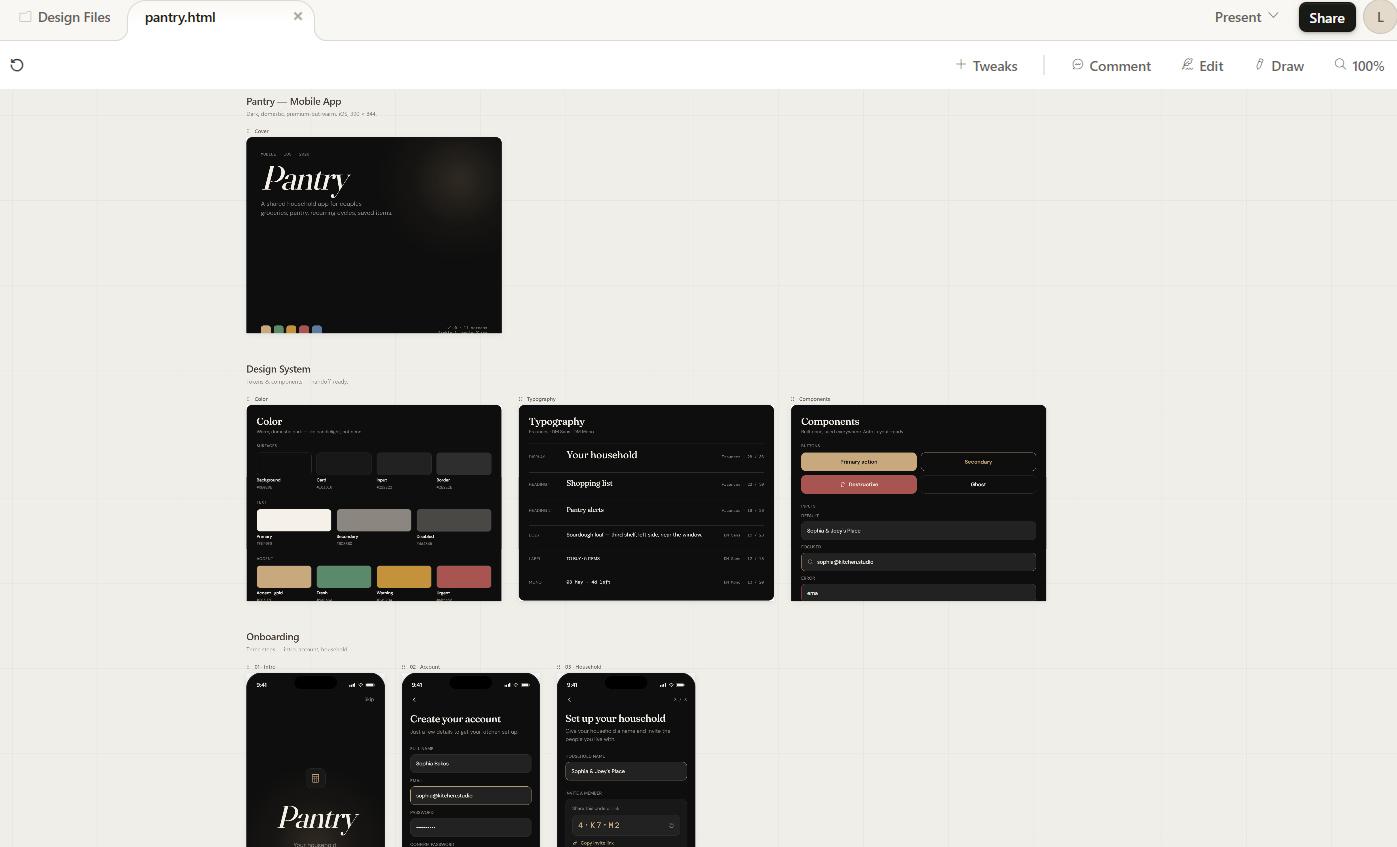Click the refresh icon beside invite code
Image resolution: width=1397 pixels, height=847 pixels.
click(x=671, y=825)
